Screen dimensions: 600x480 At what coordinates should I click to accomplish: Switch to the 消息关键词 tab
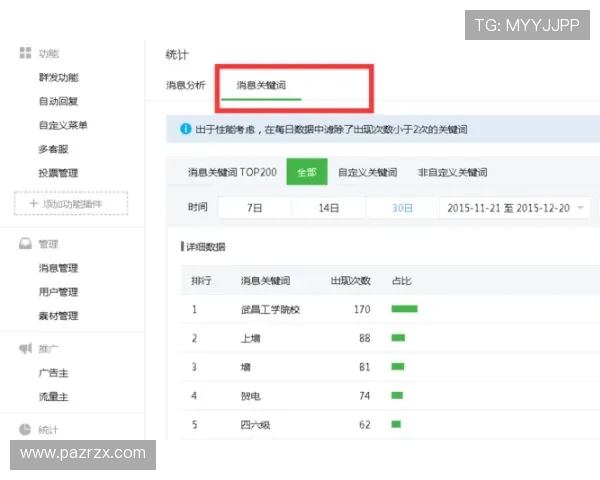click(261, 85)
